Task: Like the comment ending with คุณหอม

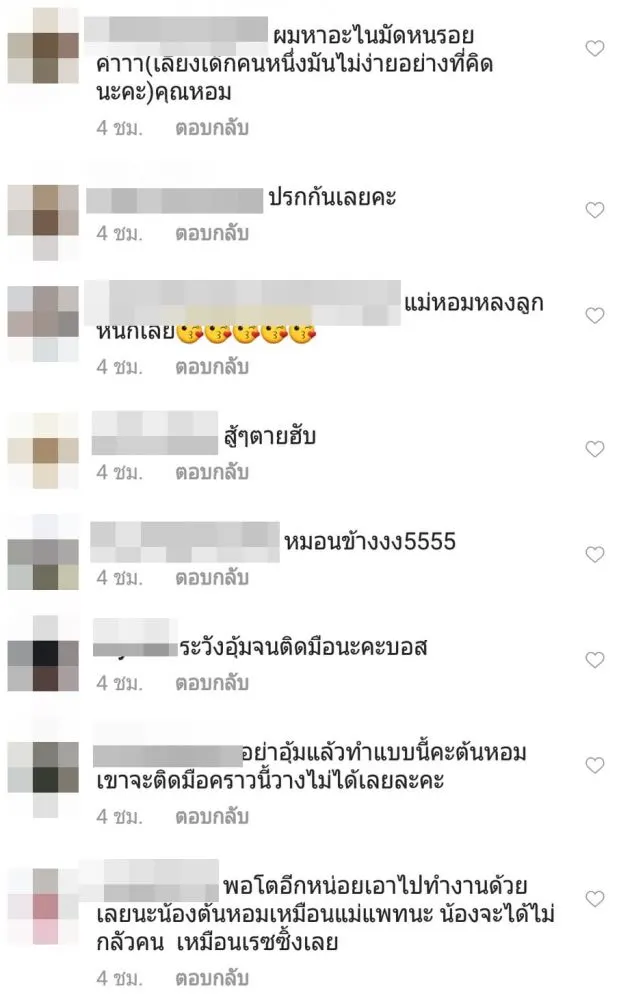Action: 594,48
